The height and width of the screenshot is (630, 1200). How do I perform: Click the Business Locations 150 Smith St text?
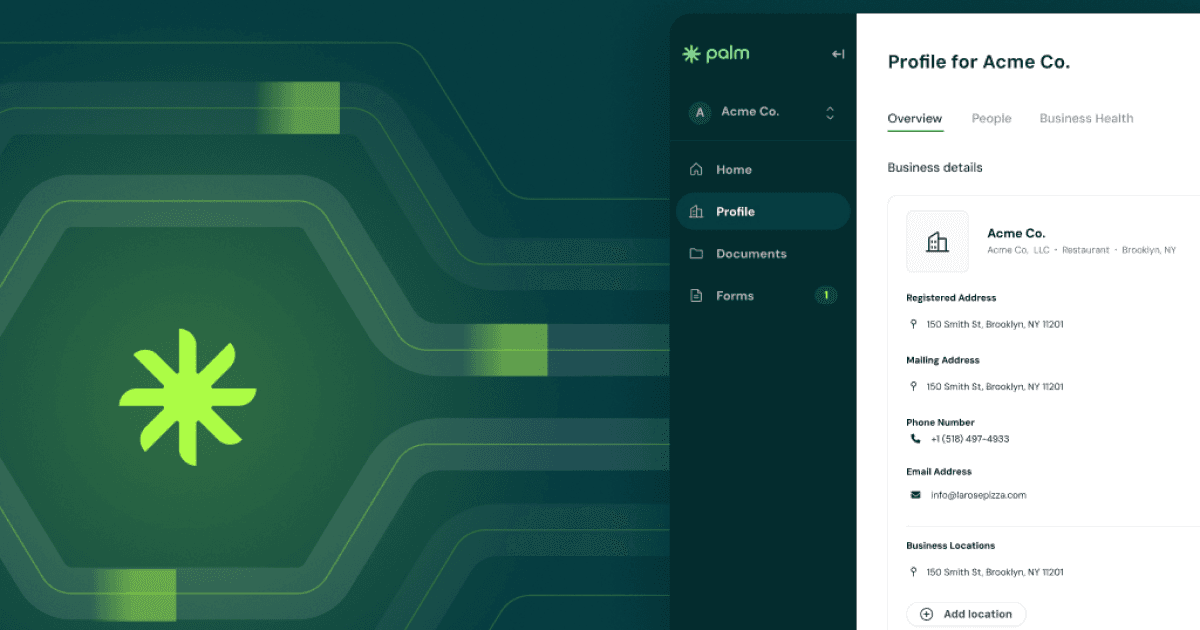tap(995, 572)
